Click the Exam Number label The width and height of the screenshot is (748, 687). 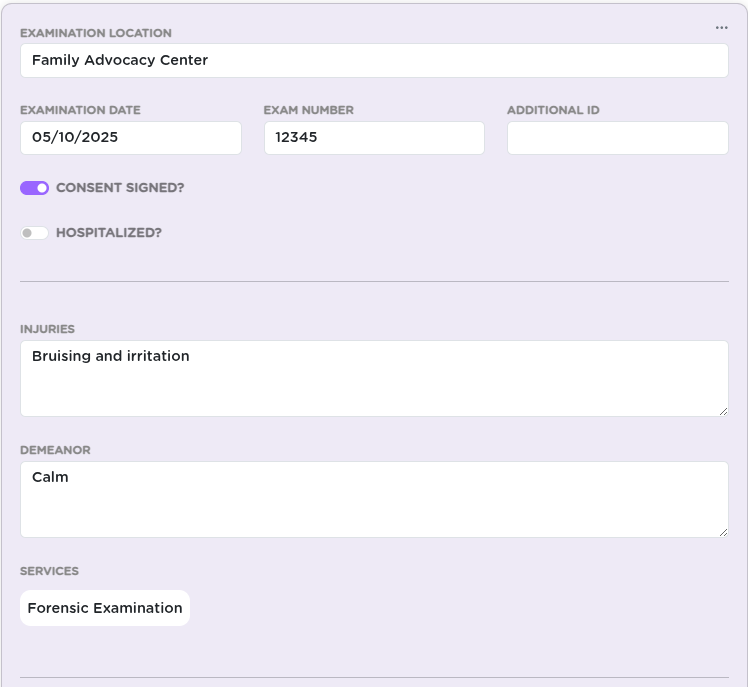pyautogui.click(x=309, y=110)
